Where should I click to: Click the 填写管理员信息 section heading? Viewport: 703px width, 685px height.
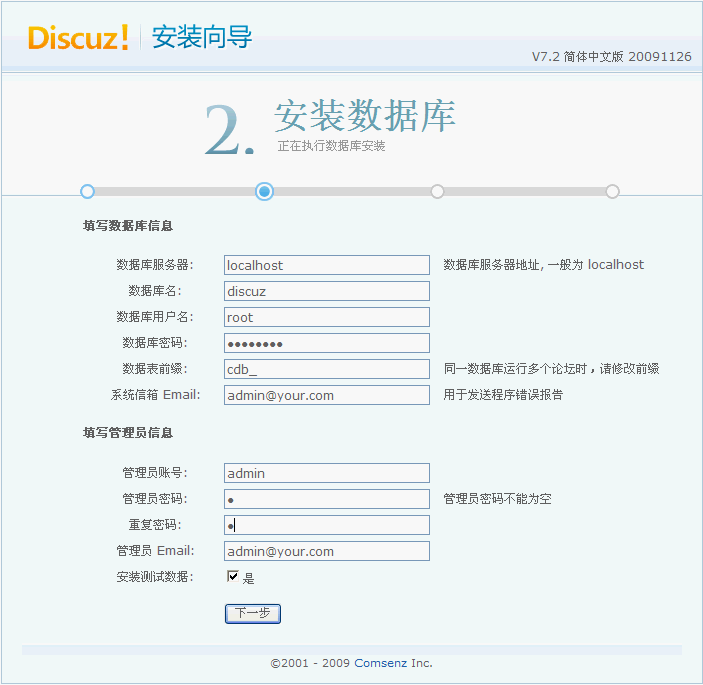[x=128, y=433]
